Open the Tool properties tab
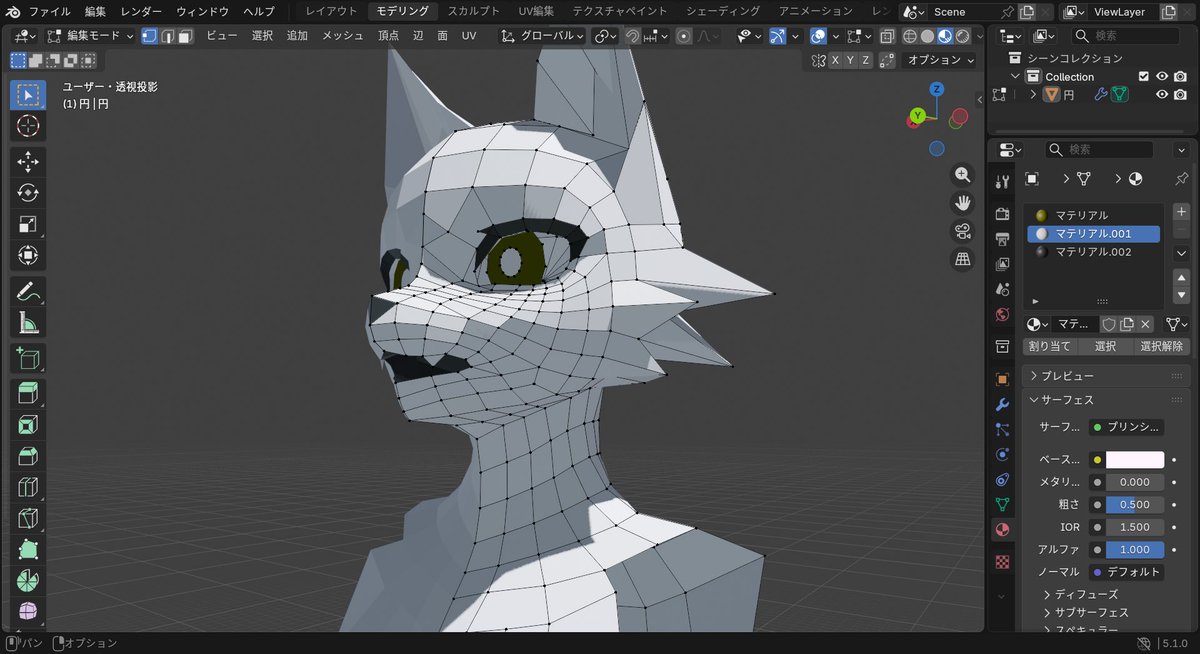This screenshot has width=1200, height=654. [x=1002, y=182]
